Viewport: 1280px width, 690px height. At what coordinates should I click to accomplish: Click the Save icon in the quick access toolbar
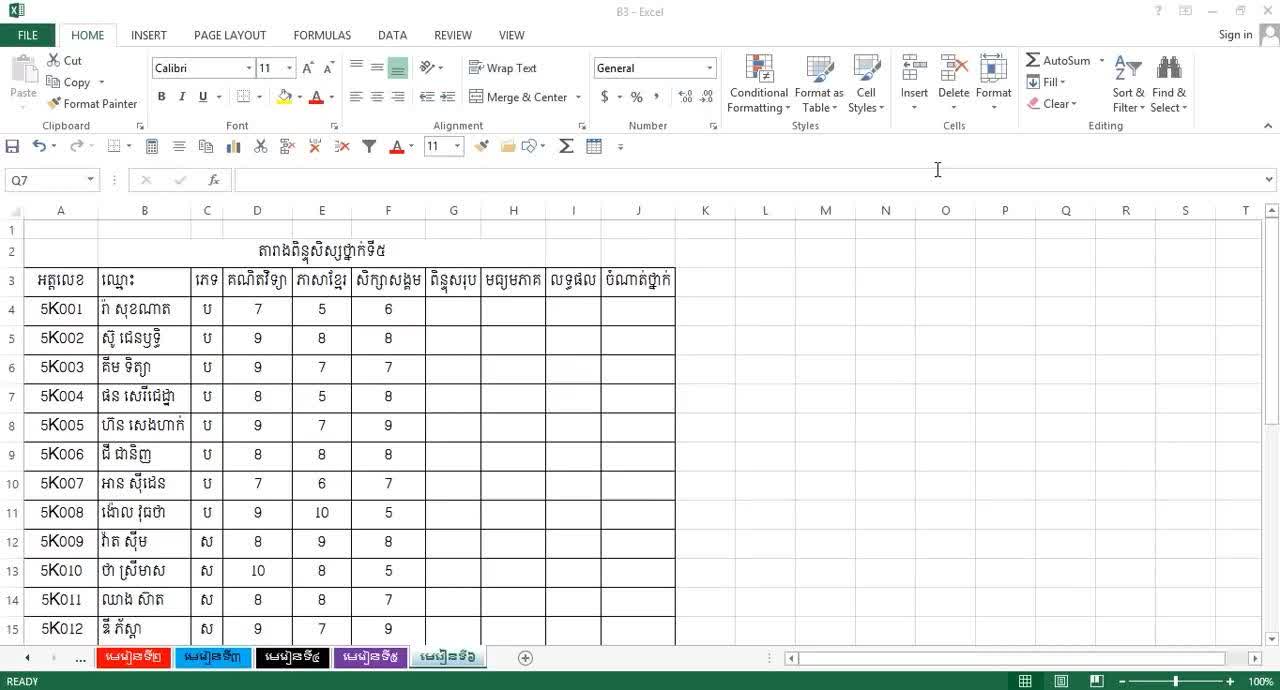(13, 146)
